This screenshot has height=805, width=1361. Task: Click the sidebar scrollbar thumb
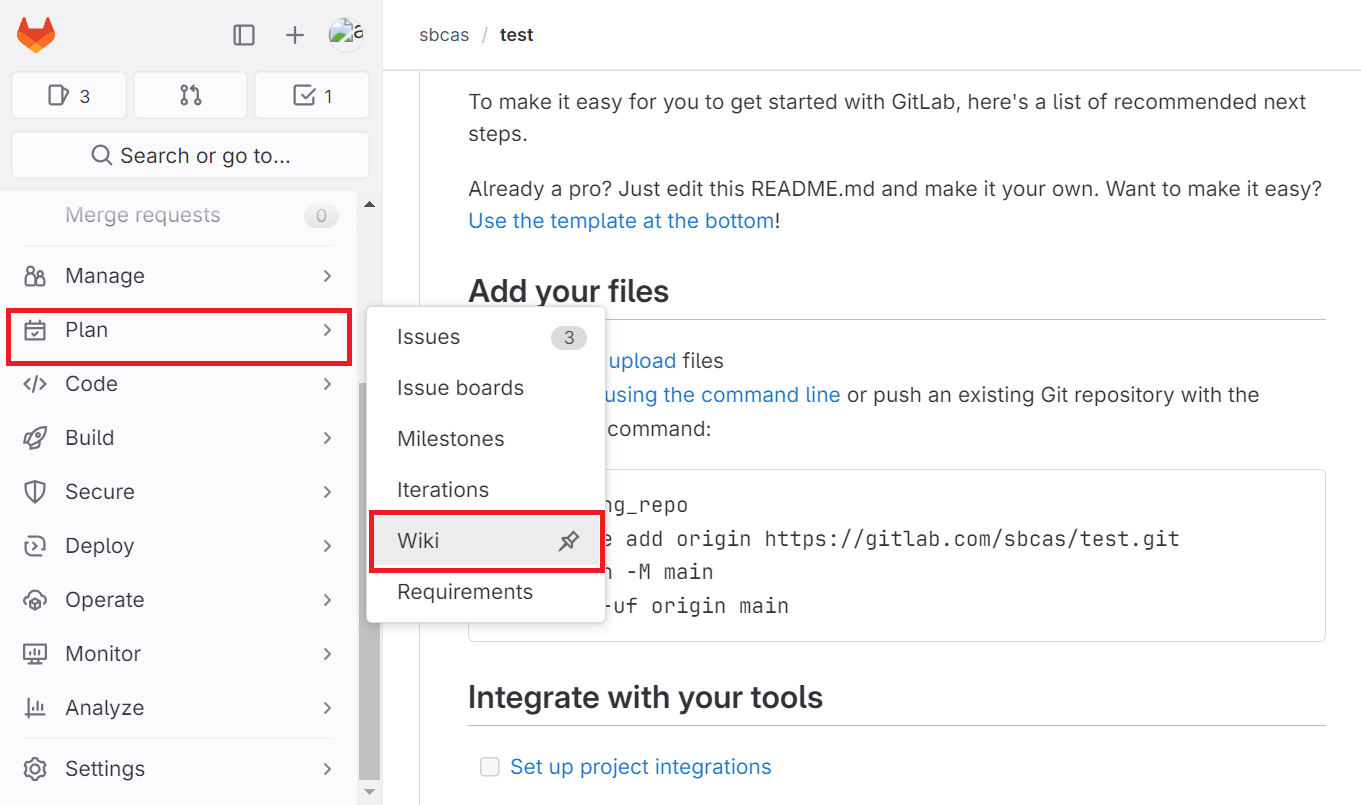click(x=369, y=580)
